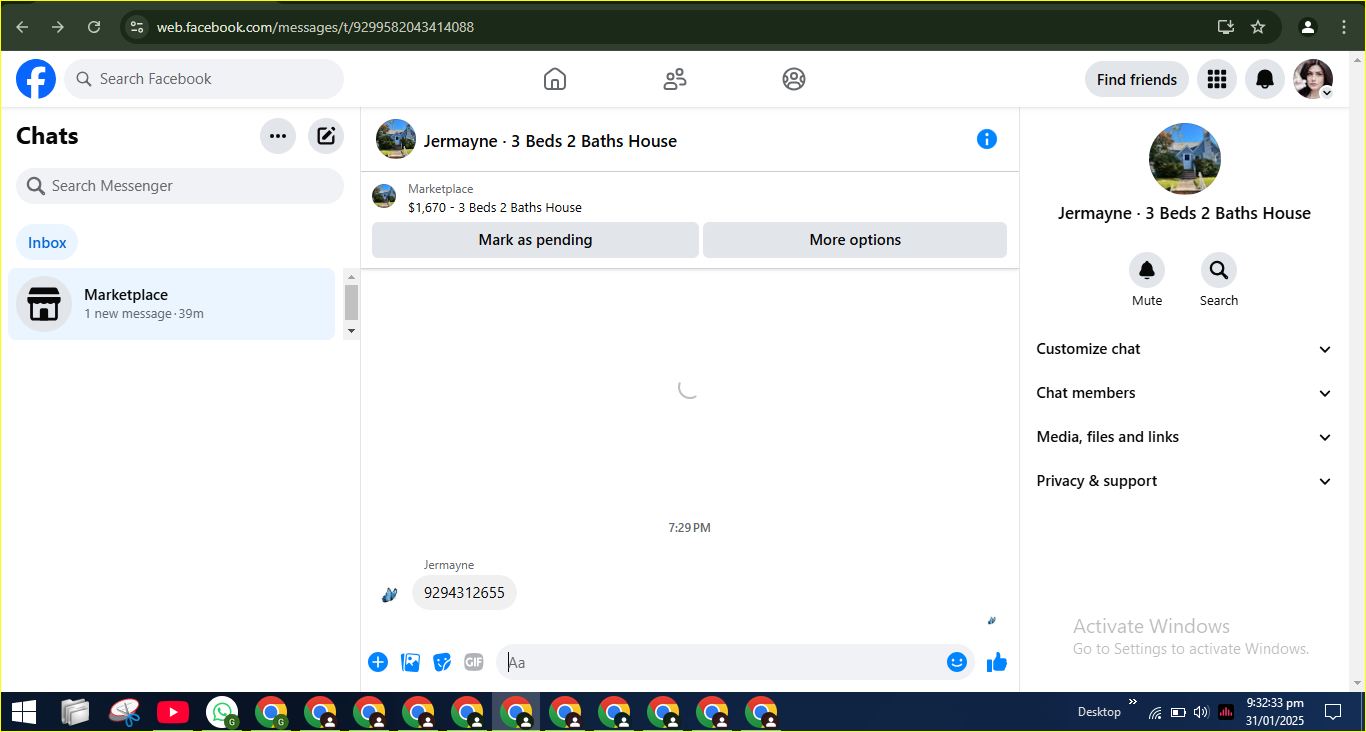This screenshot has width=1366, height=732.
Task: Open conversation information icon
Action: (x=987, y=140)
